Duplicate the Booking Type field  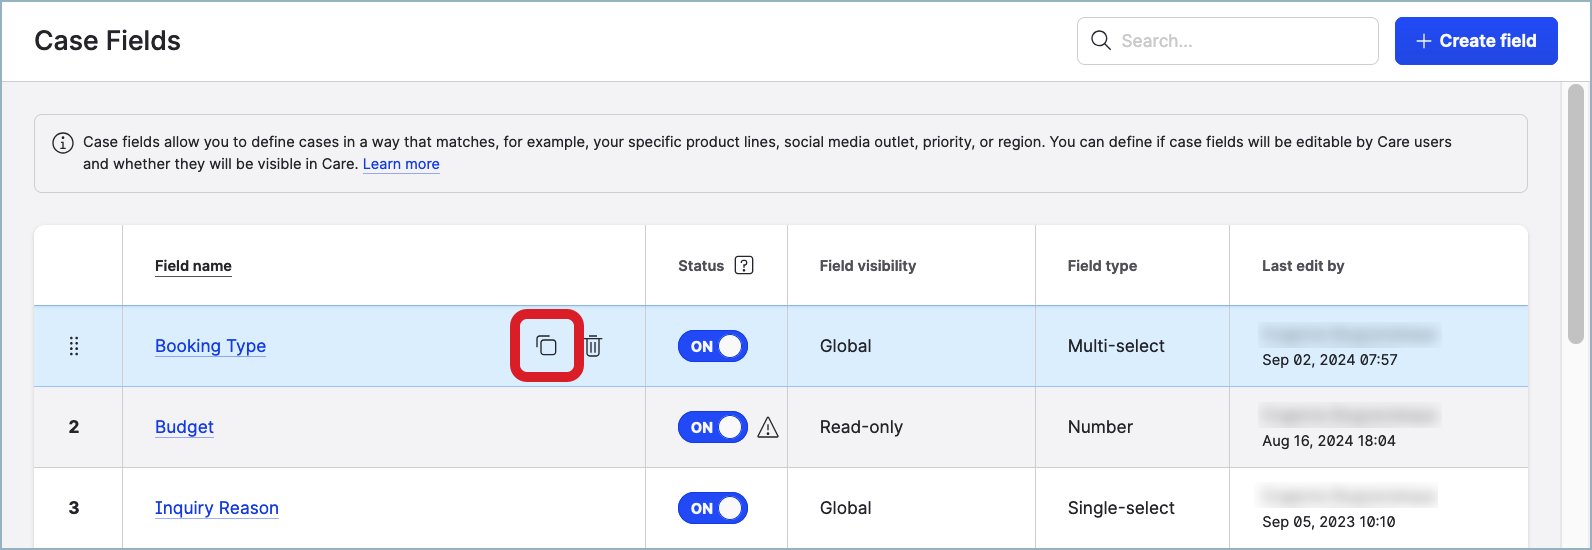tap(546, 346)
